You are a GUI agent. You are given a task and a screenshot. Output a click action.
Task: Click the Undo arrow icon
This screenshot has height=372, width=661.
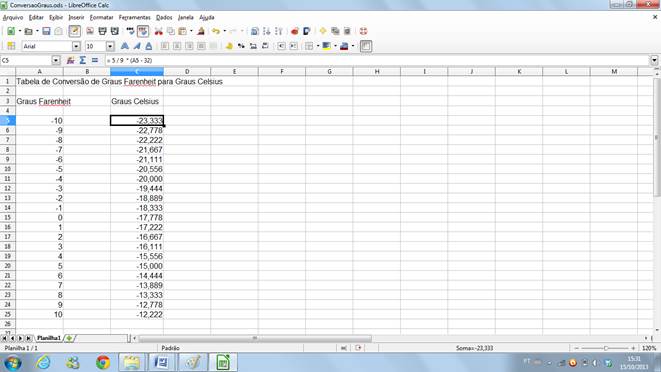(x=216, y=31)
